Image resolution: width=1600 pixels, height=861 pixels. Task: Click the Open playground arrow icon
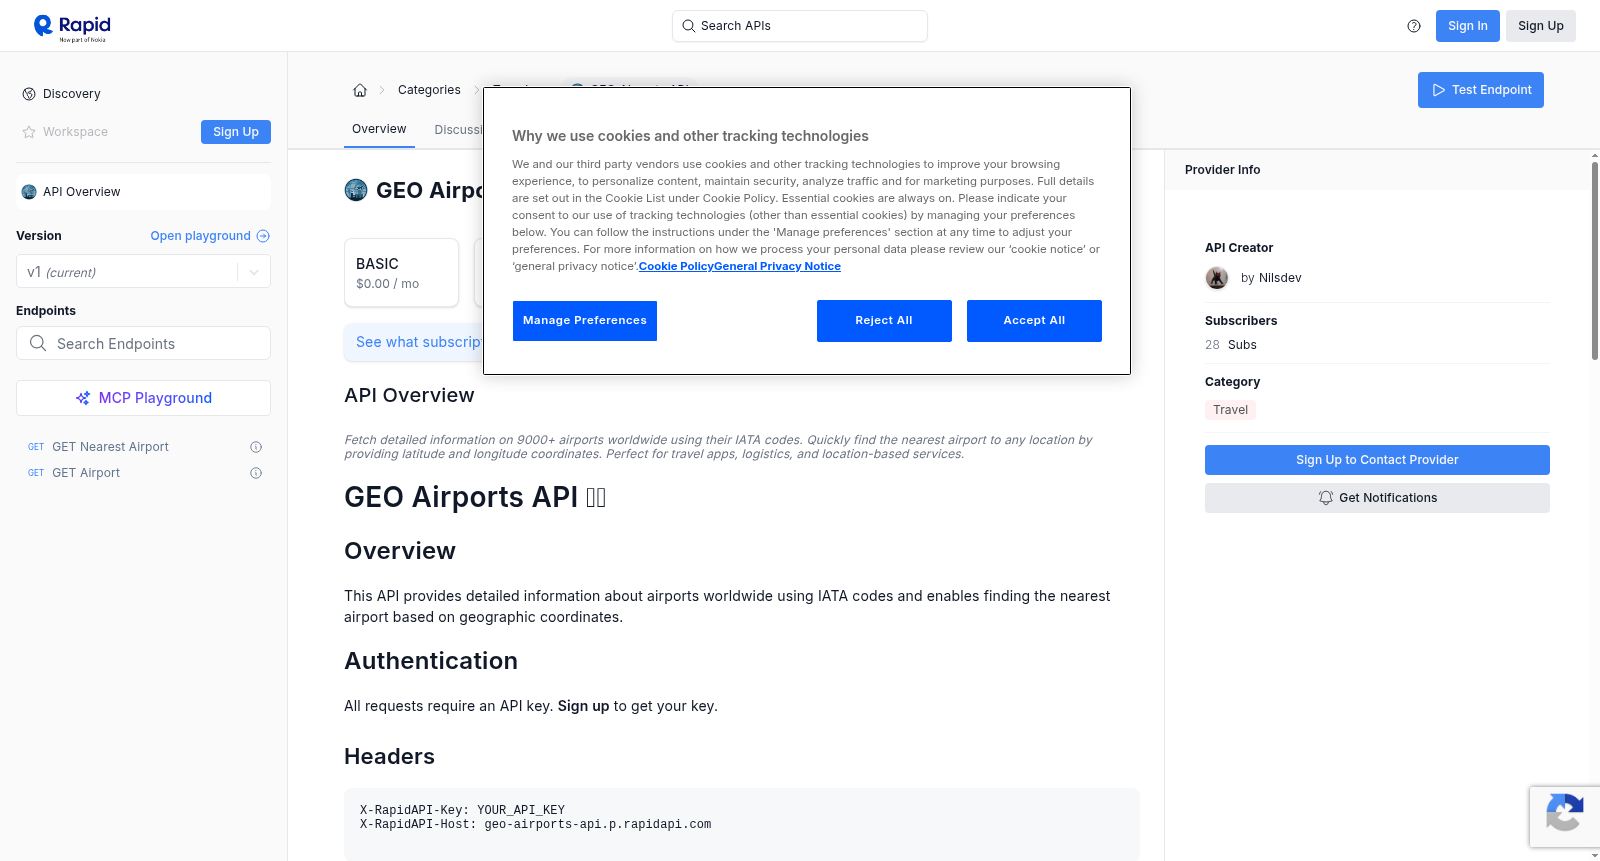point(263,236)
